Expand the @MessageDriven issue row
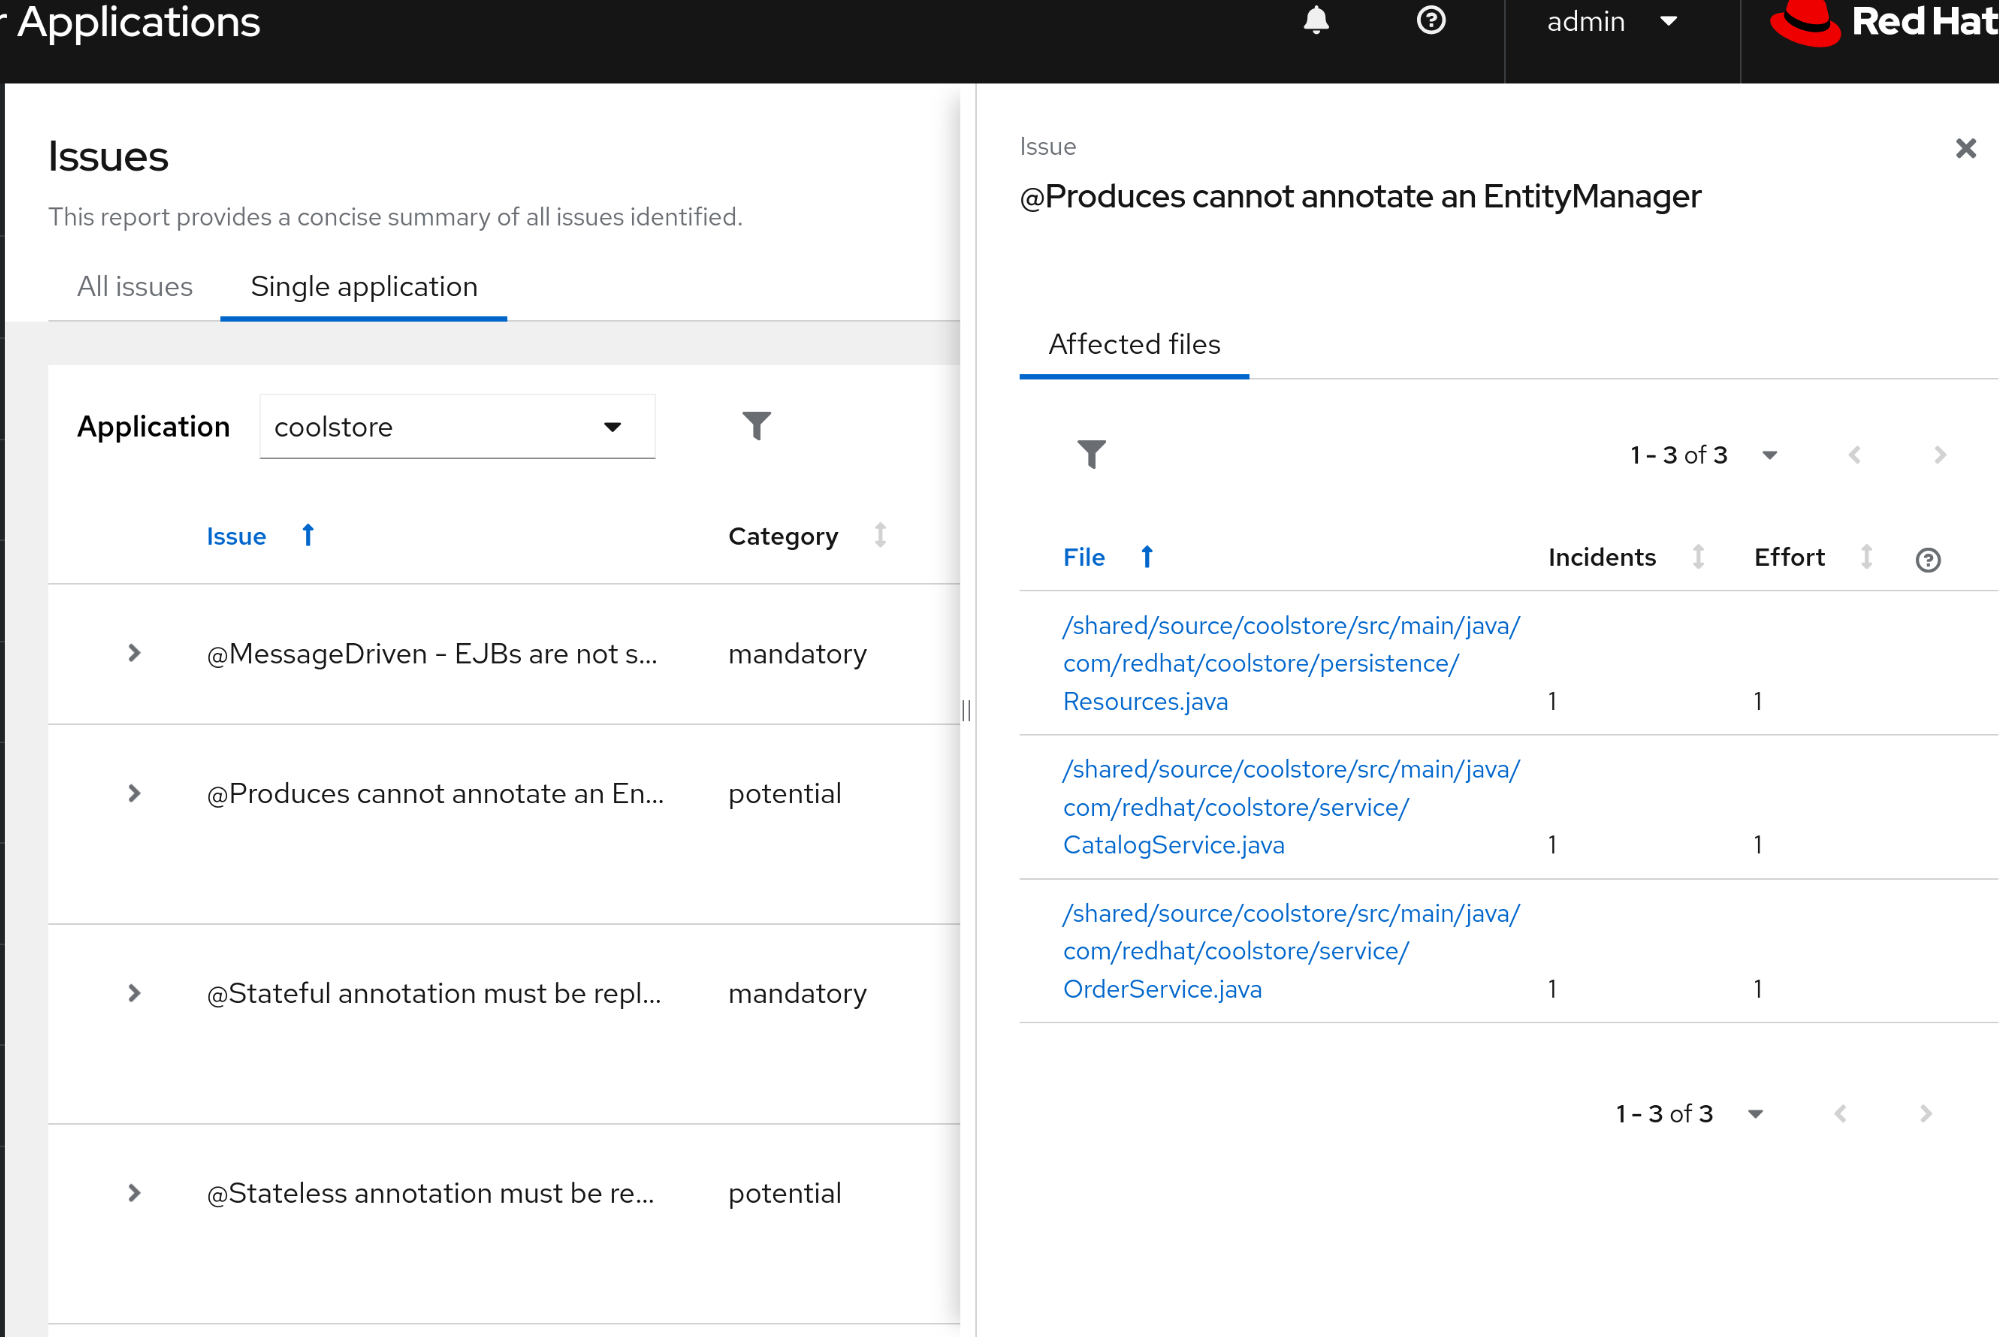1999x1337 pixels. tap(134, 654)
